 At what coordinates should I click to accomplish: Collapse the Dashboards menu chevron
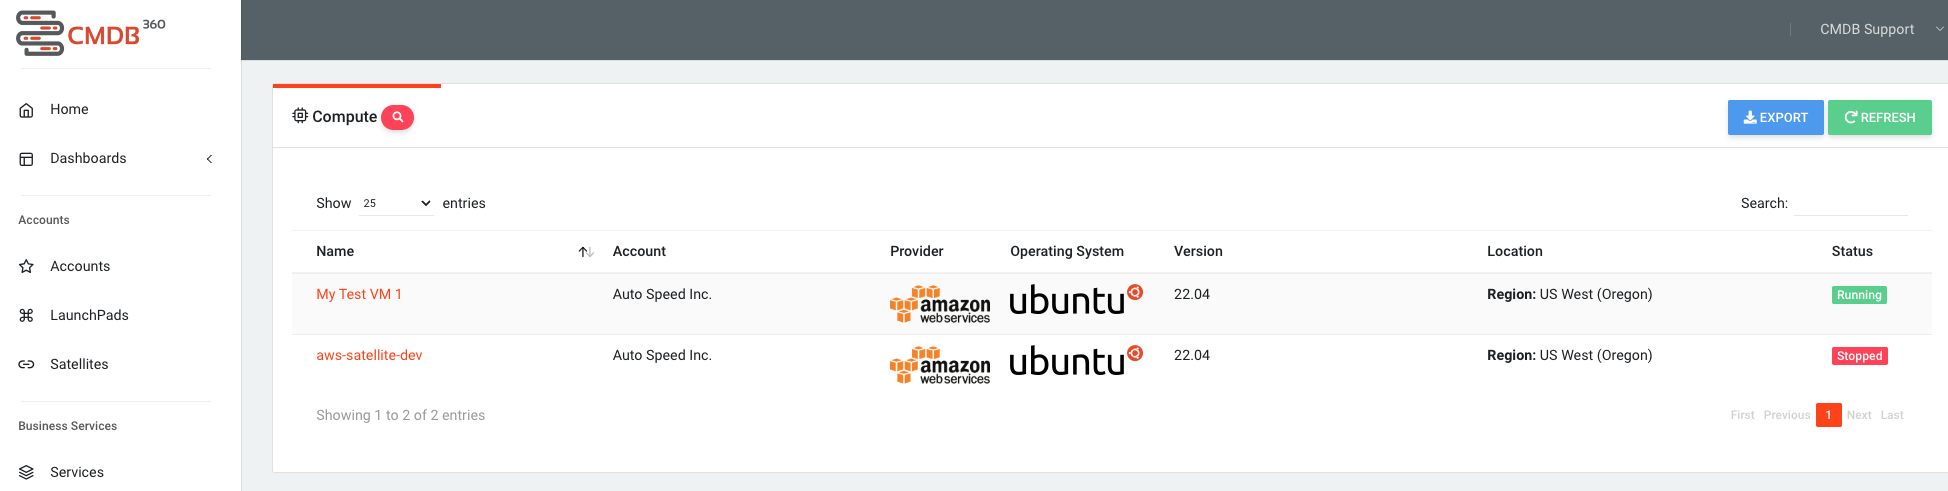click(209, 159)
